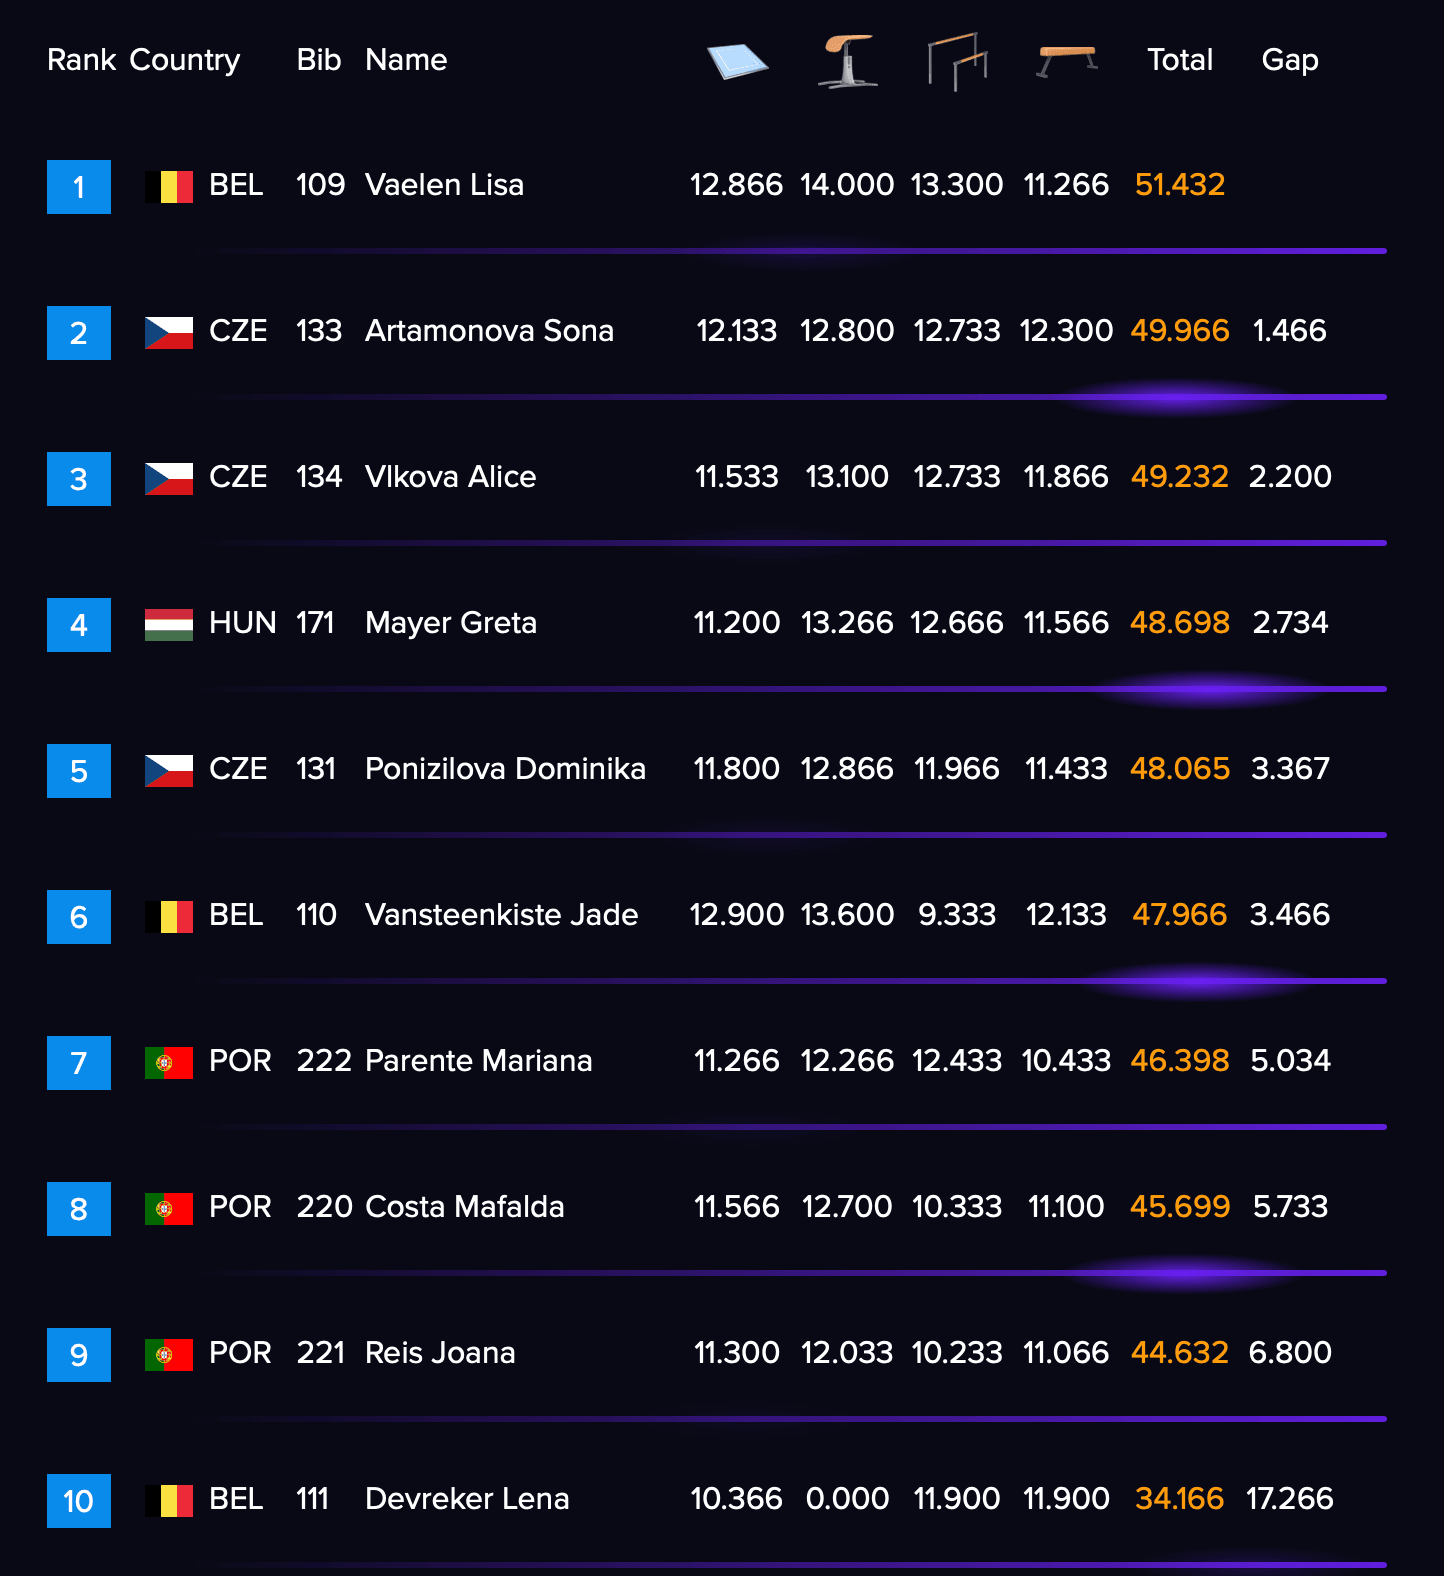Click the Czech flag next to Artamonova Sona
1444x1576 pixels.
[169, 333]
